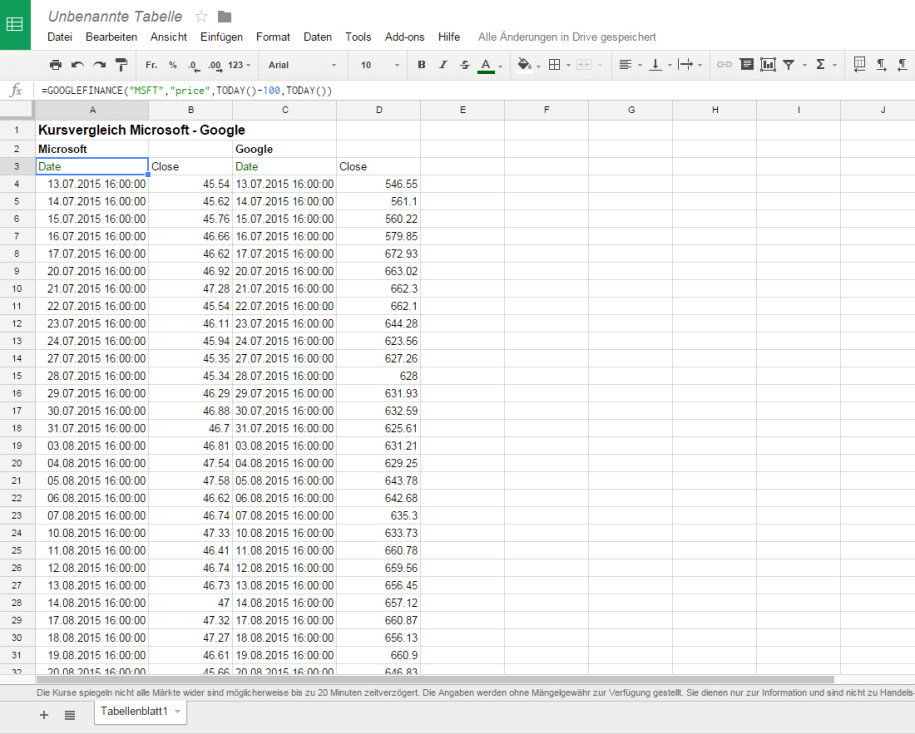Insert a chart using toolbar icon
The image size is (915, 734).
click(768, 65)
